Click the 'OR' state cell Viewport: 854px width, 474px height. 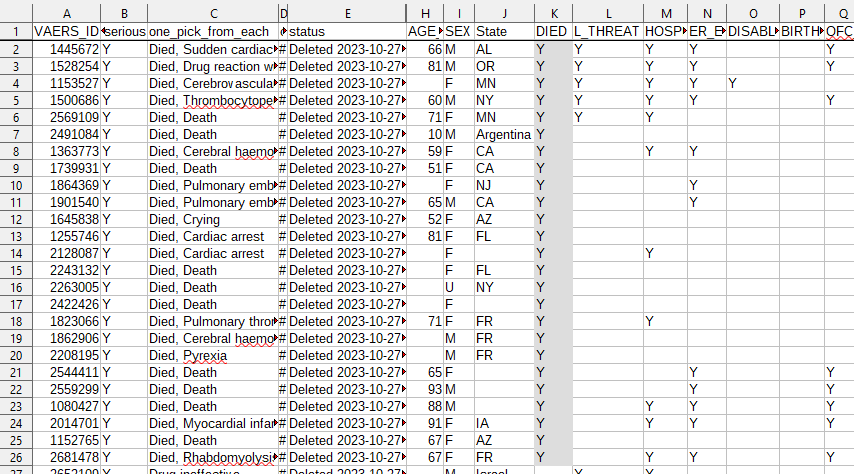click(504, 66)
